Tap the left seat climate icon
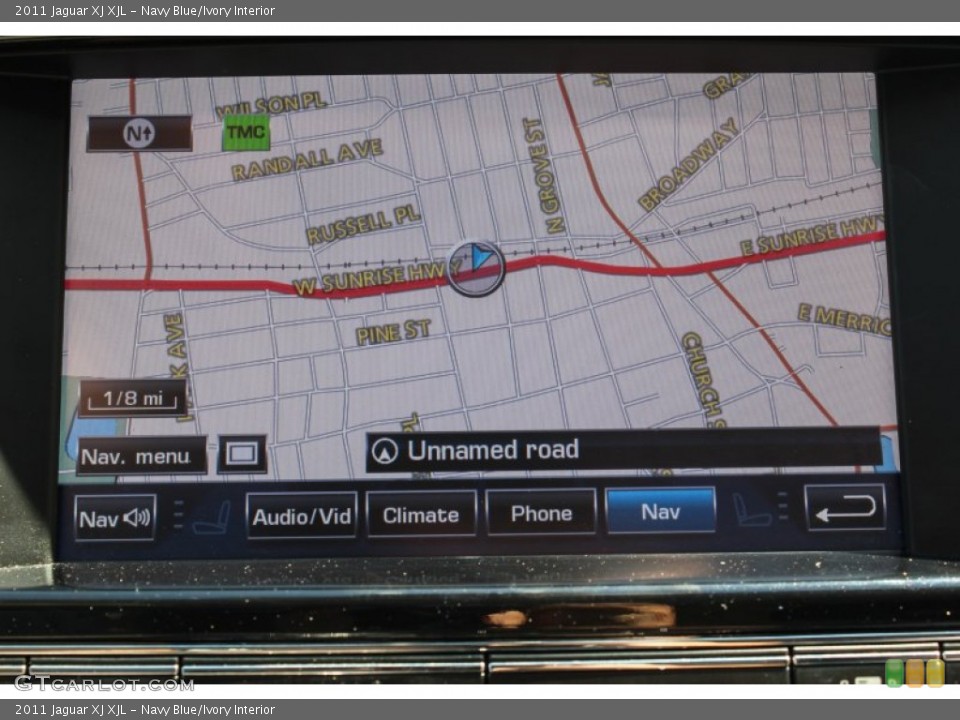Image resolution: width=960 pixels, height=720 pixels. point(212,518)
